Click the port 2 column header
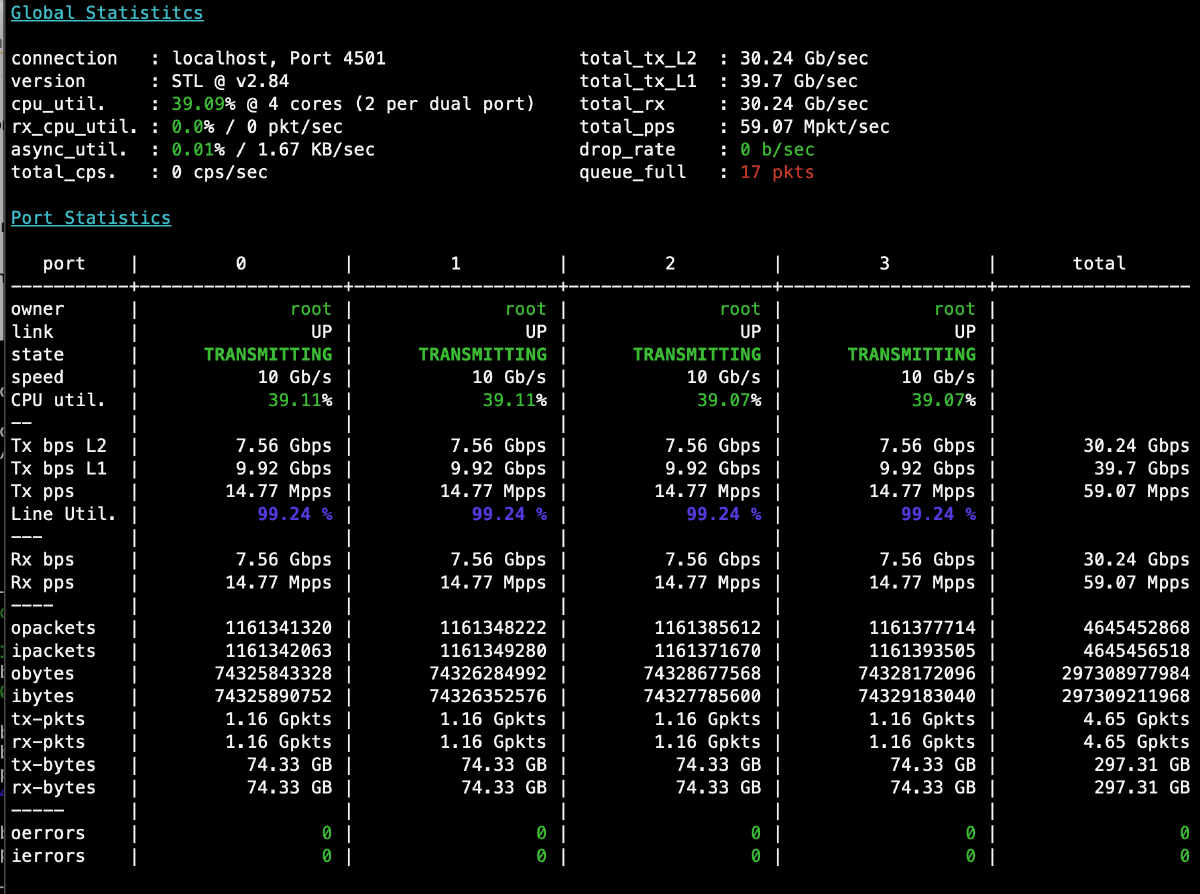1200x894 pixels. pyautogui.click(x=669, y=264)
